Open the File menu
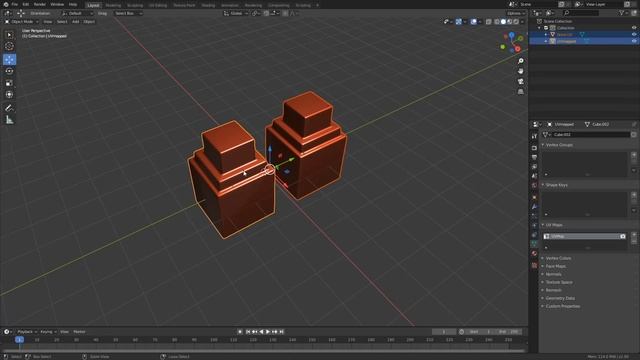Image resolution: width=640 pixels, height=360 pixels. pyautogui.click(x=15, y=4)
